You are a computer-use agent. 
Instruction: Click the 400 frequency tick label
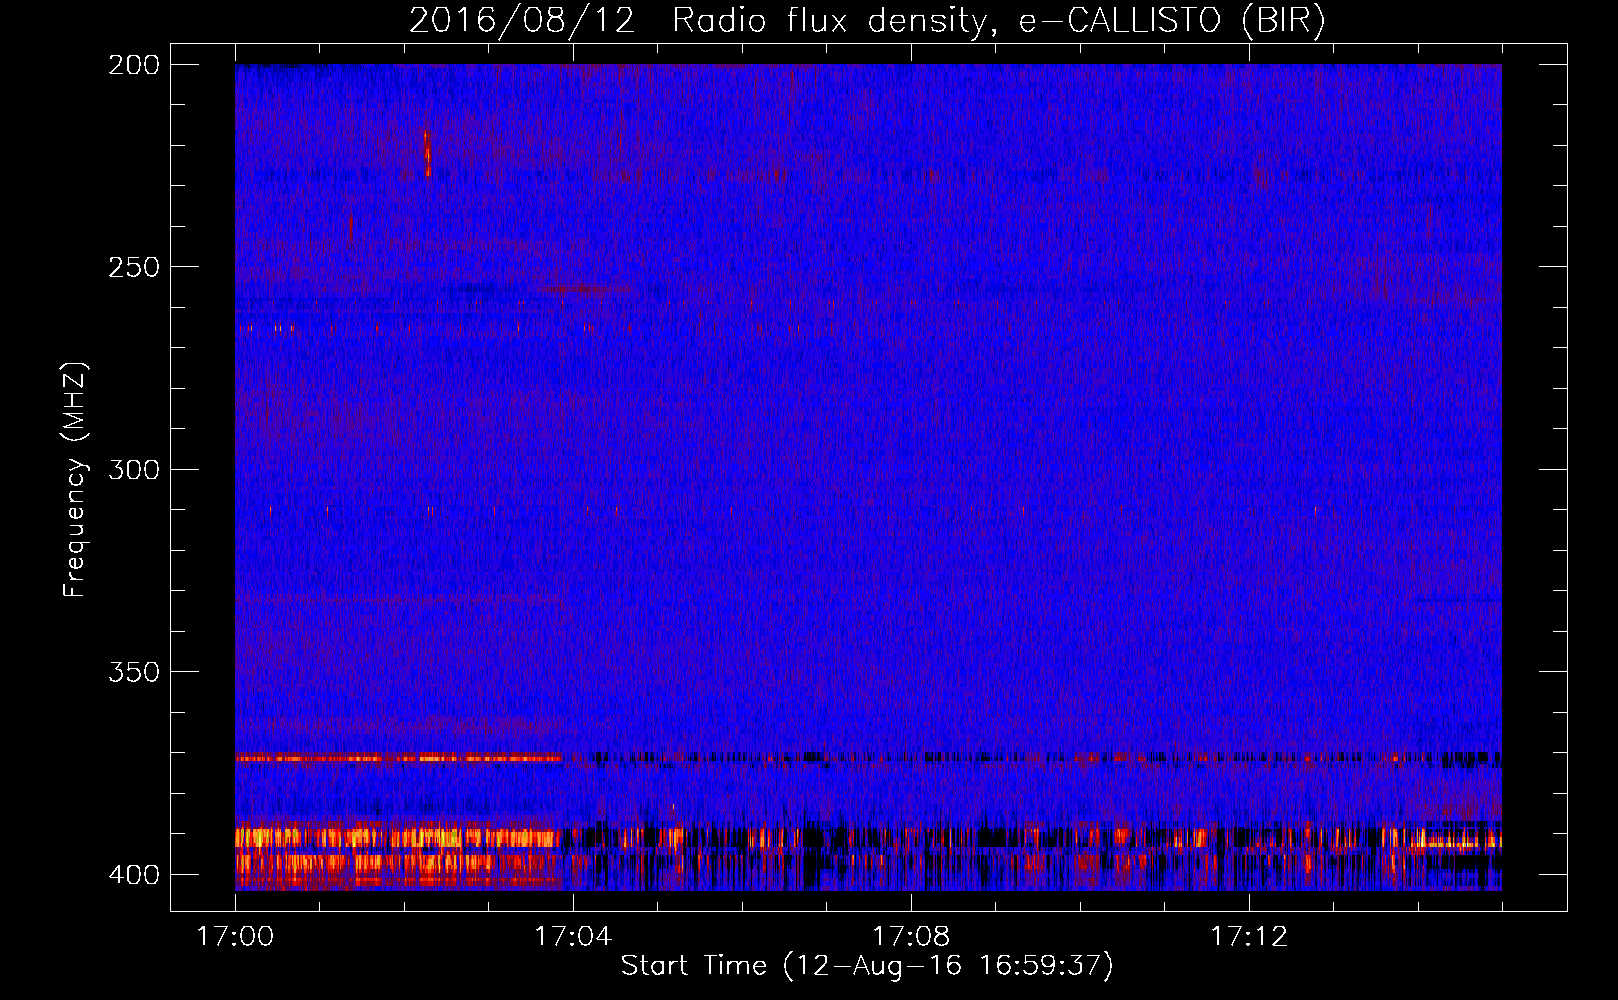pyautogui.click(x=134, y=874)
